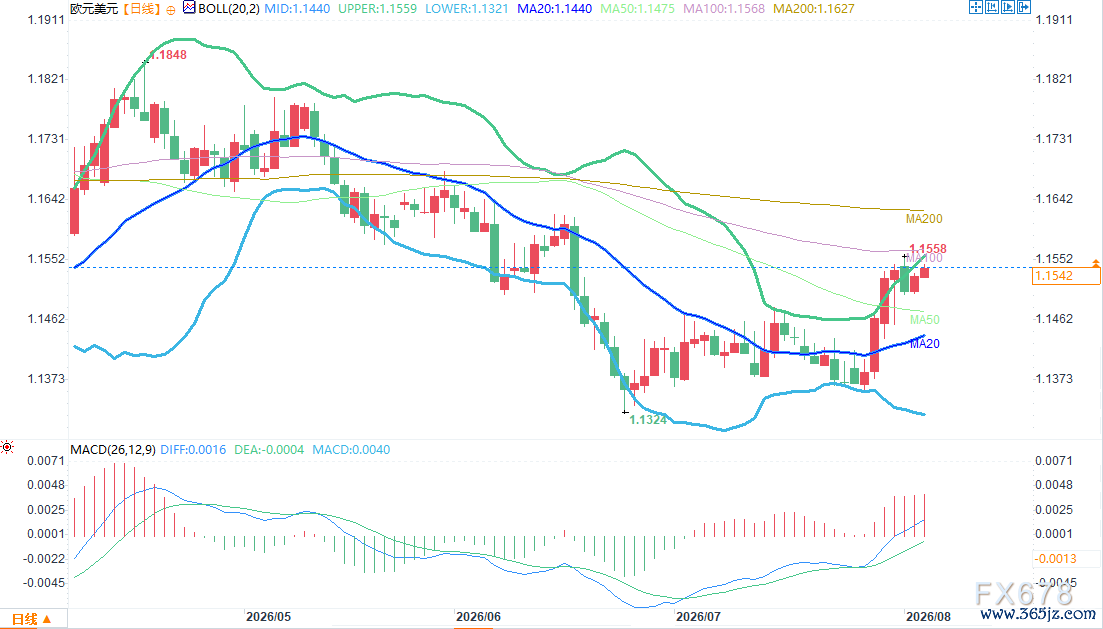Click the 1.1848 high price marker
Image resolution: width=1103 pixels, height=629 pixels.
pyautogui.click(x=168, y=55)
